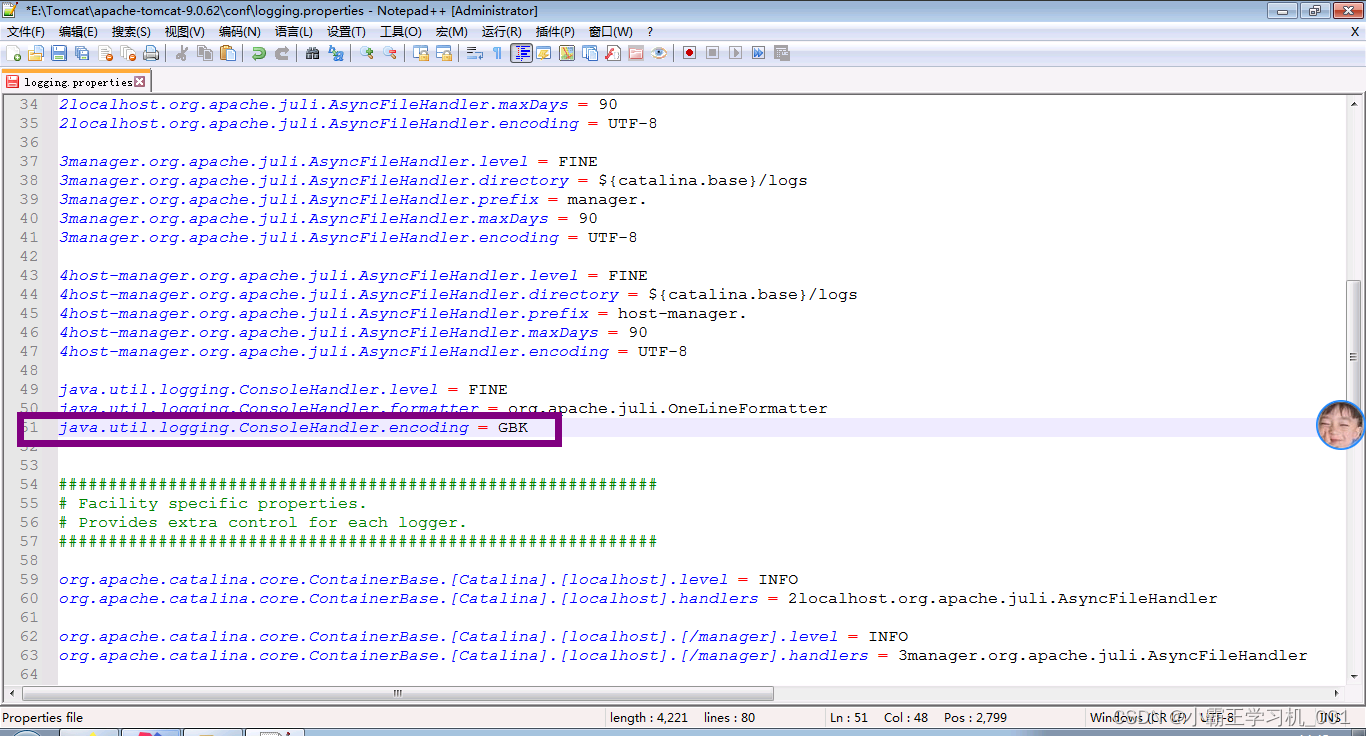Screen dimensions: 1366x736
Task: Click the Copy toolbar icon
Action: click(204, 53)
